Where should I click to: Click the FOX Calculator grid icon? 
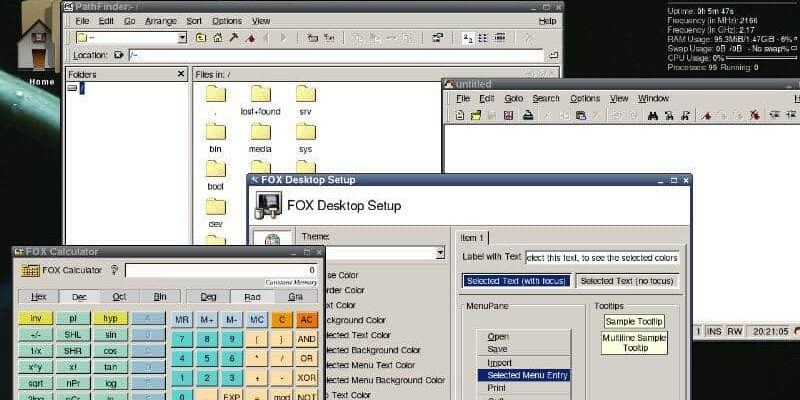[30, 270]
